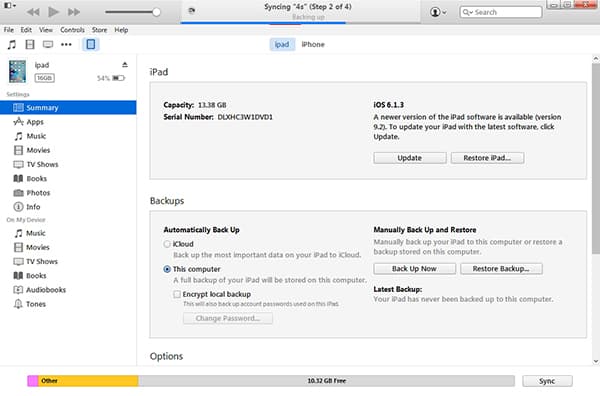Show more media types via ellipsis
The width and height of the screenshot is (600, 396).
pyautogui.click(x=66, y=44)
